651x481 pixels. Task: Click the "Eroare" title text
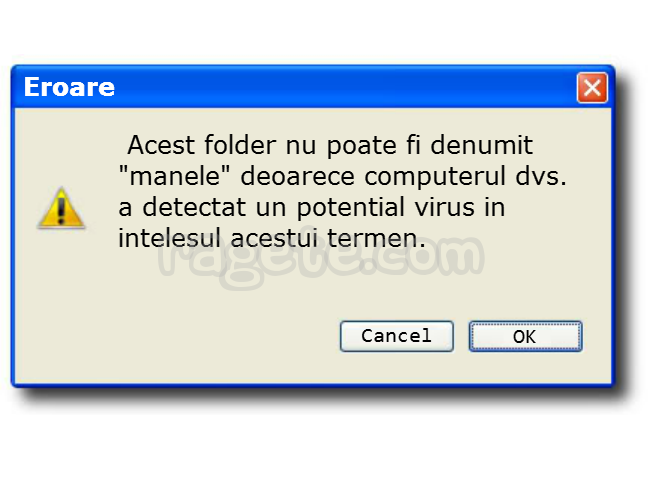69,87
